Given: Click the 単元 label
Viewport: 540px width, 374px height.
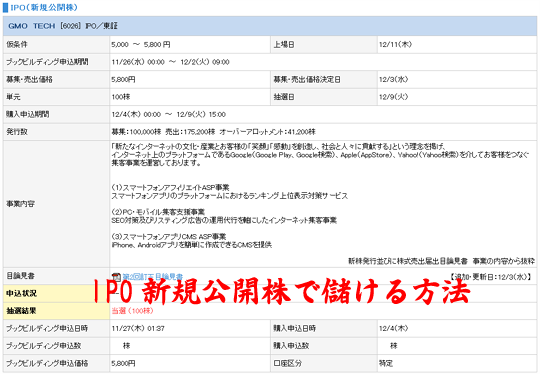Looking at the screenshot, I should pos(13,97).
